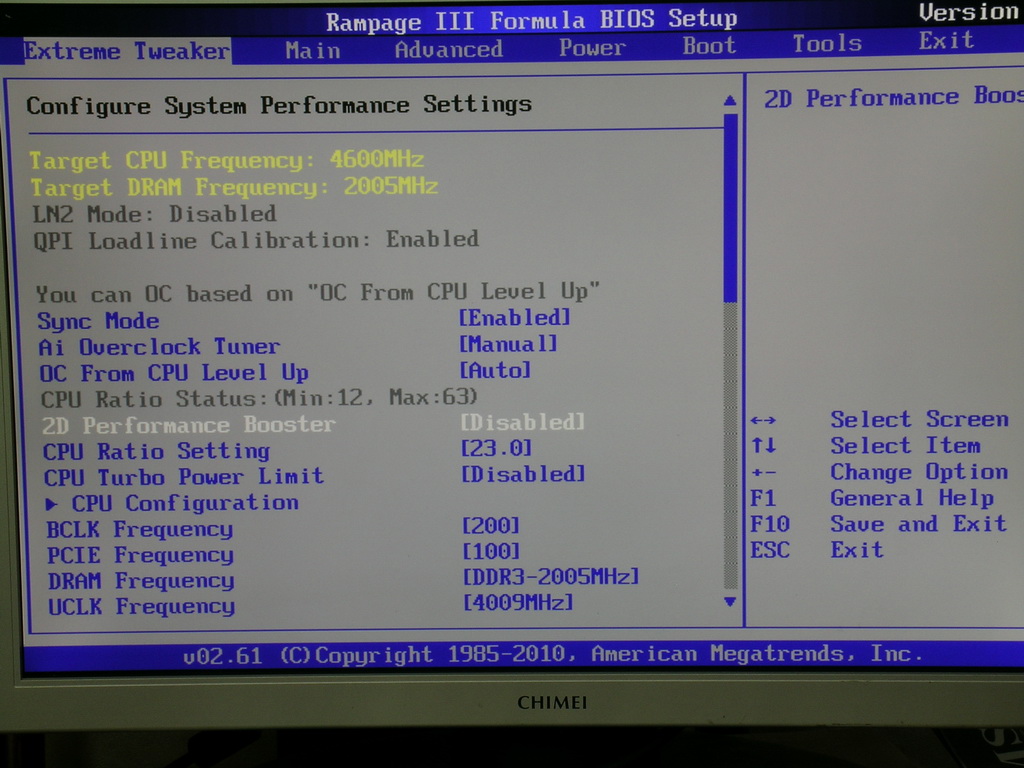Open DRAM Frequency [DDR3-2005MHz] option
The height and width of the screenshot is (768, 1024).
point(551,577)
